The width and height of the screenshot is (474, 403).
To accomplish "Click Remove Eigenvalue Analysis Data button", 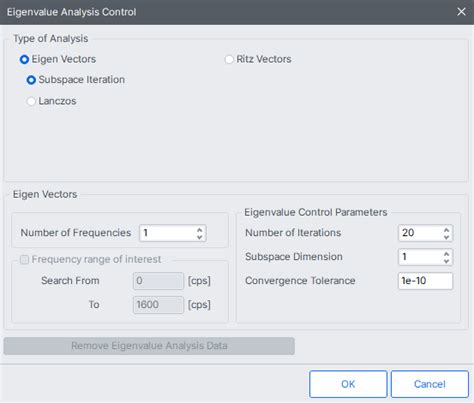I will point(149,346).
